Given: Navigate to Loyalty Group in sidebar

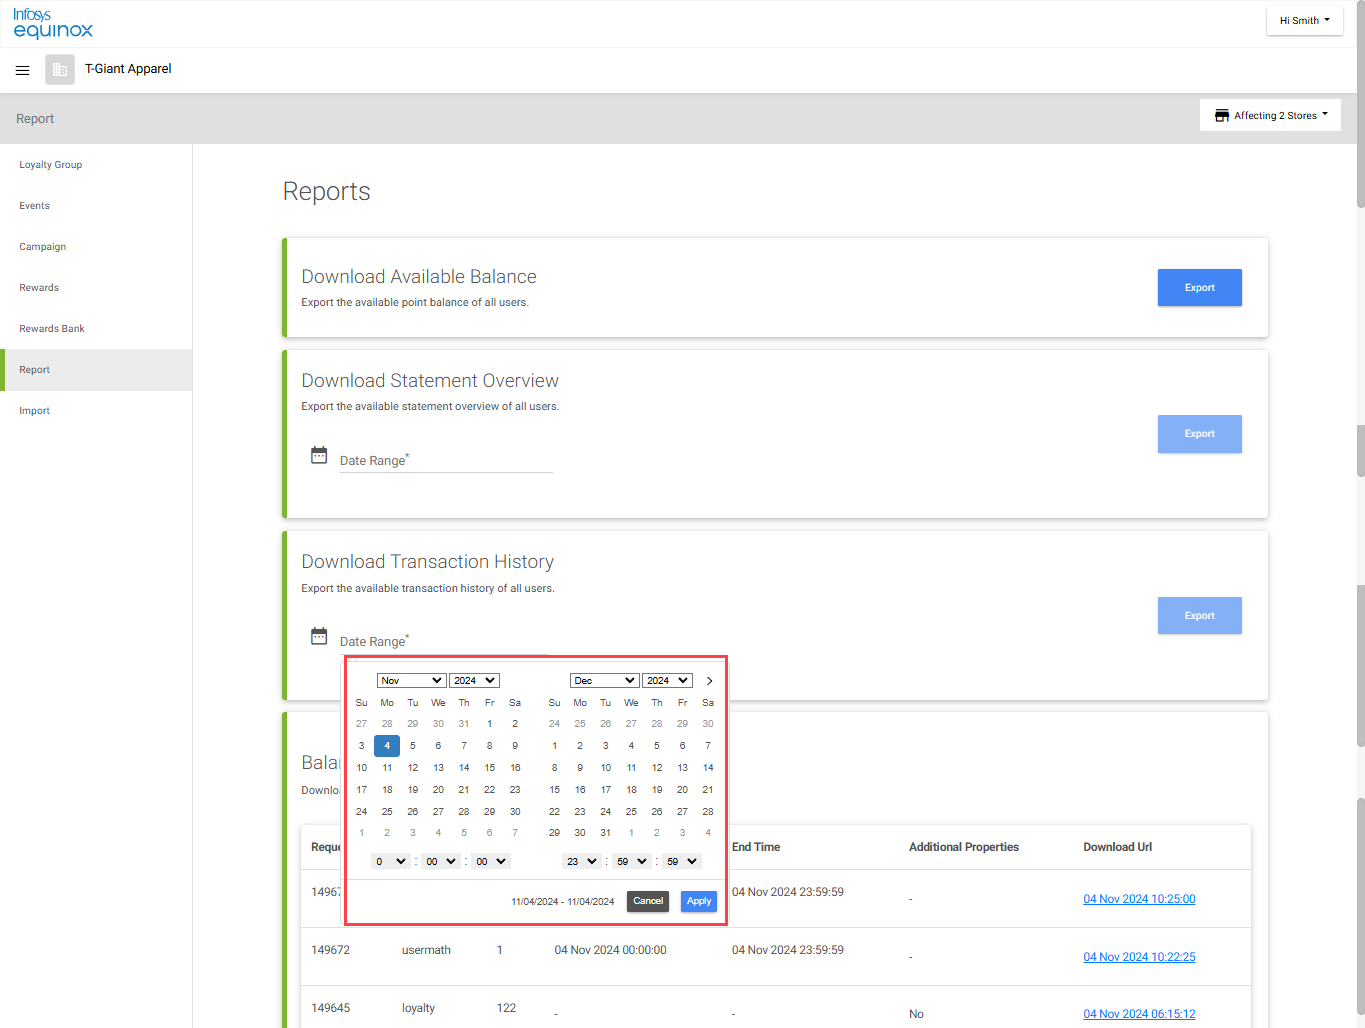Looking at the screenshot, I should (51, 165).
